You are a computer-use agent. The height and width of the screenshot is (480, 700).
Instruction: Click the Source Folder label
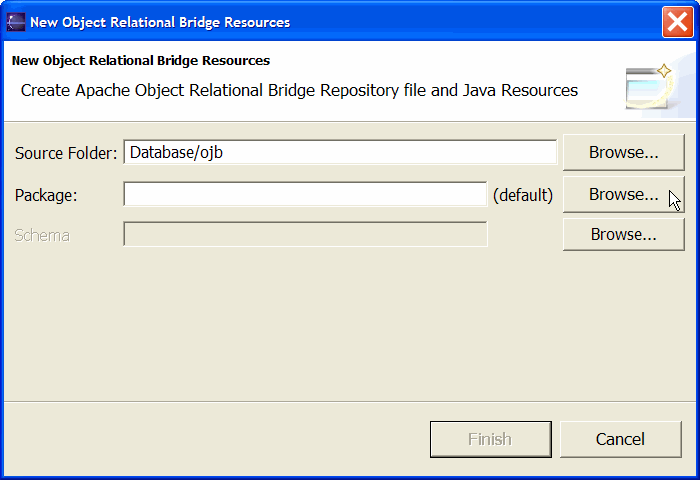(66, 153)
